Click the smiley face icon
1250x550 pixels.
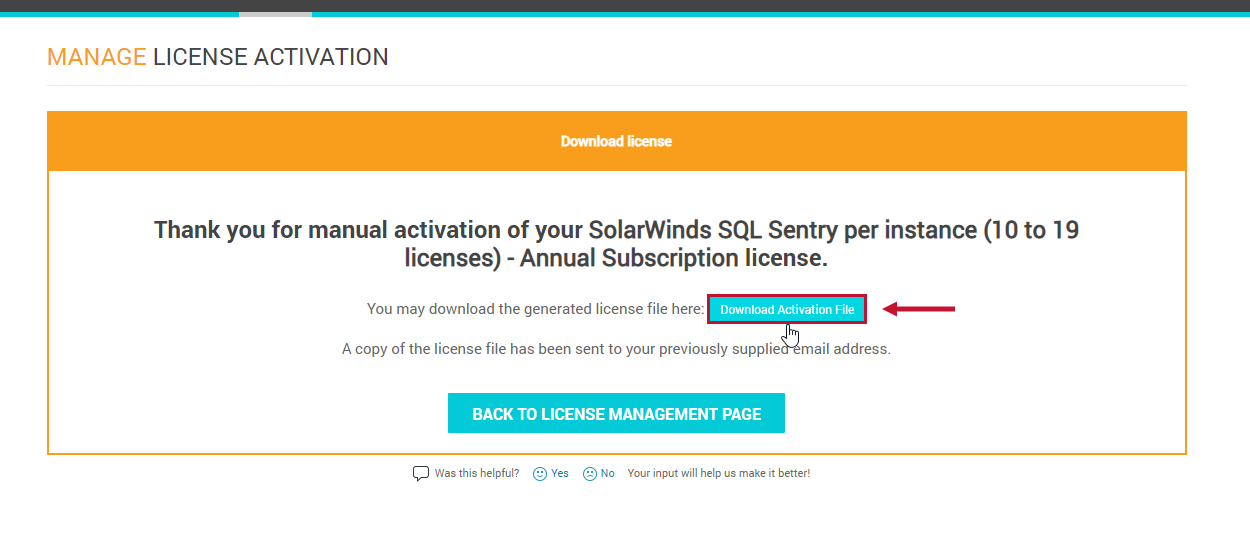[x=540, y=474]
